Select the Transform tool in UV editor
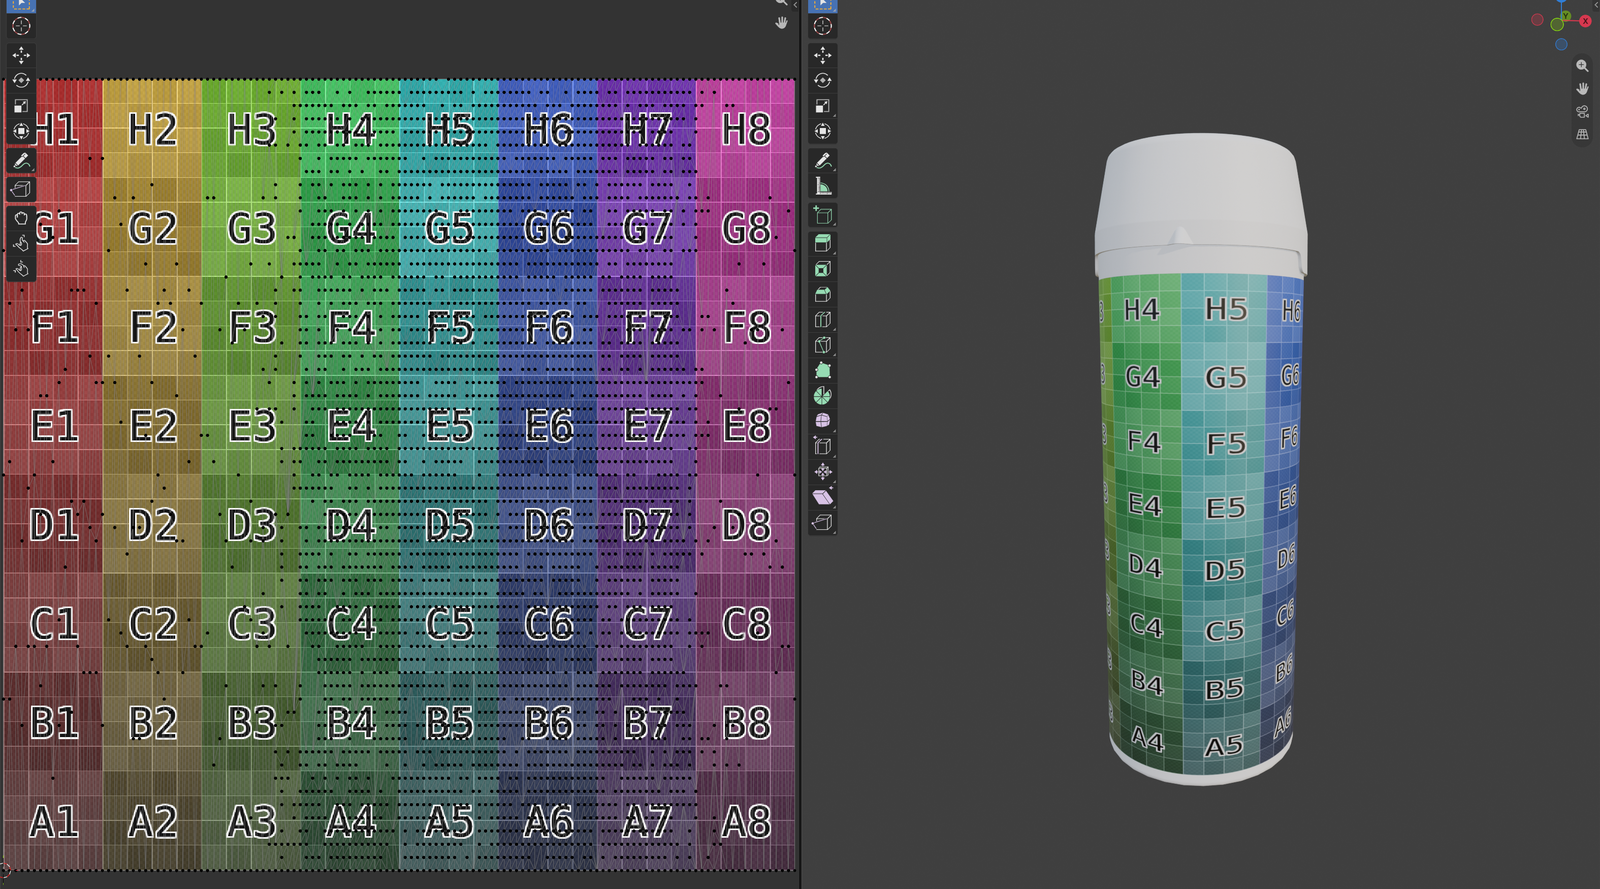The height and width of the screenshot is (889, 1600). pyautogui.click(x=21, y=131)
